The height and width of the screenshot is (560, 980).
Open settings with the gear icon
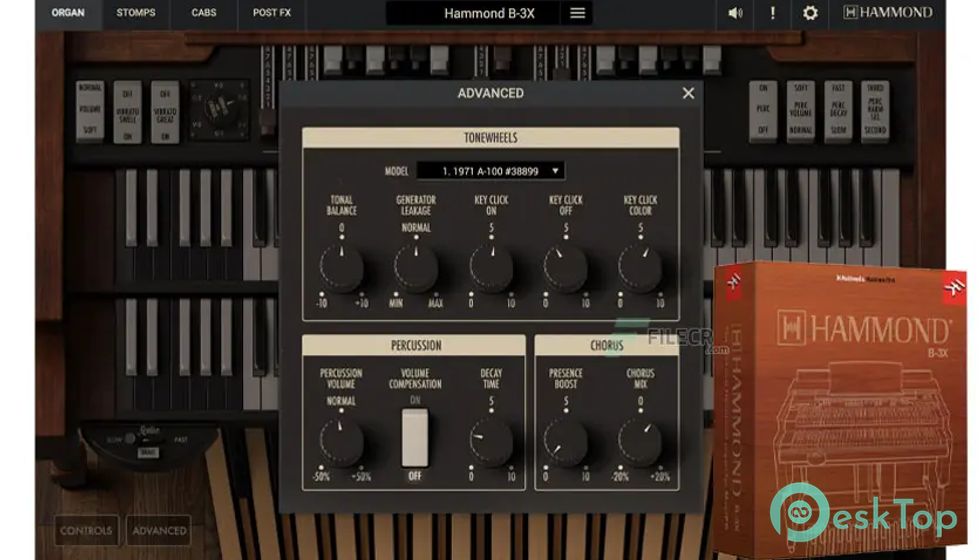pos(810,12)
